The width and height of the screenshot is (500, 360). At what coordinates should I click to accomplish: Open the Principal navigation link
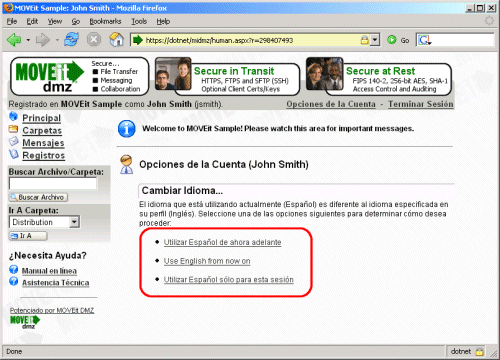coord(41,118)
